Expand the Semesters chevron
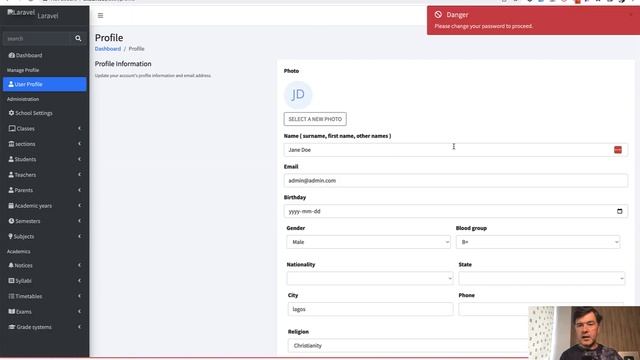This screenshot has height=360, width=640. click(x=79, y=221)
